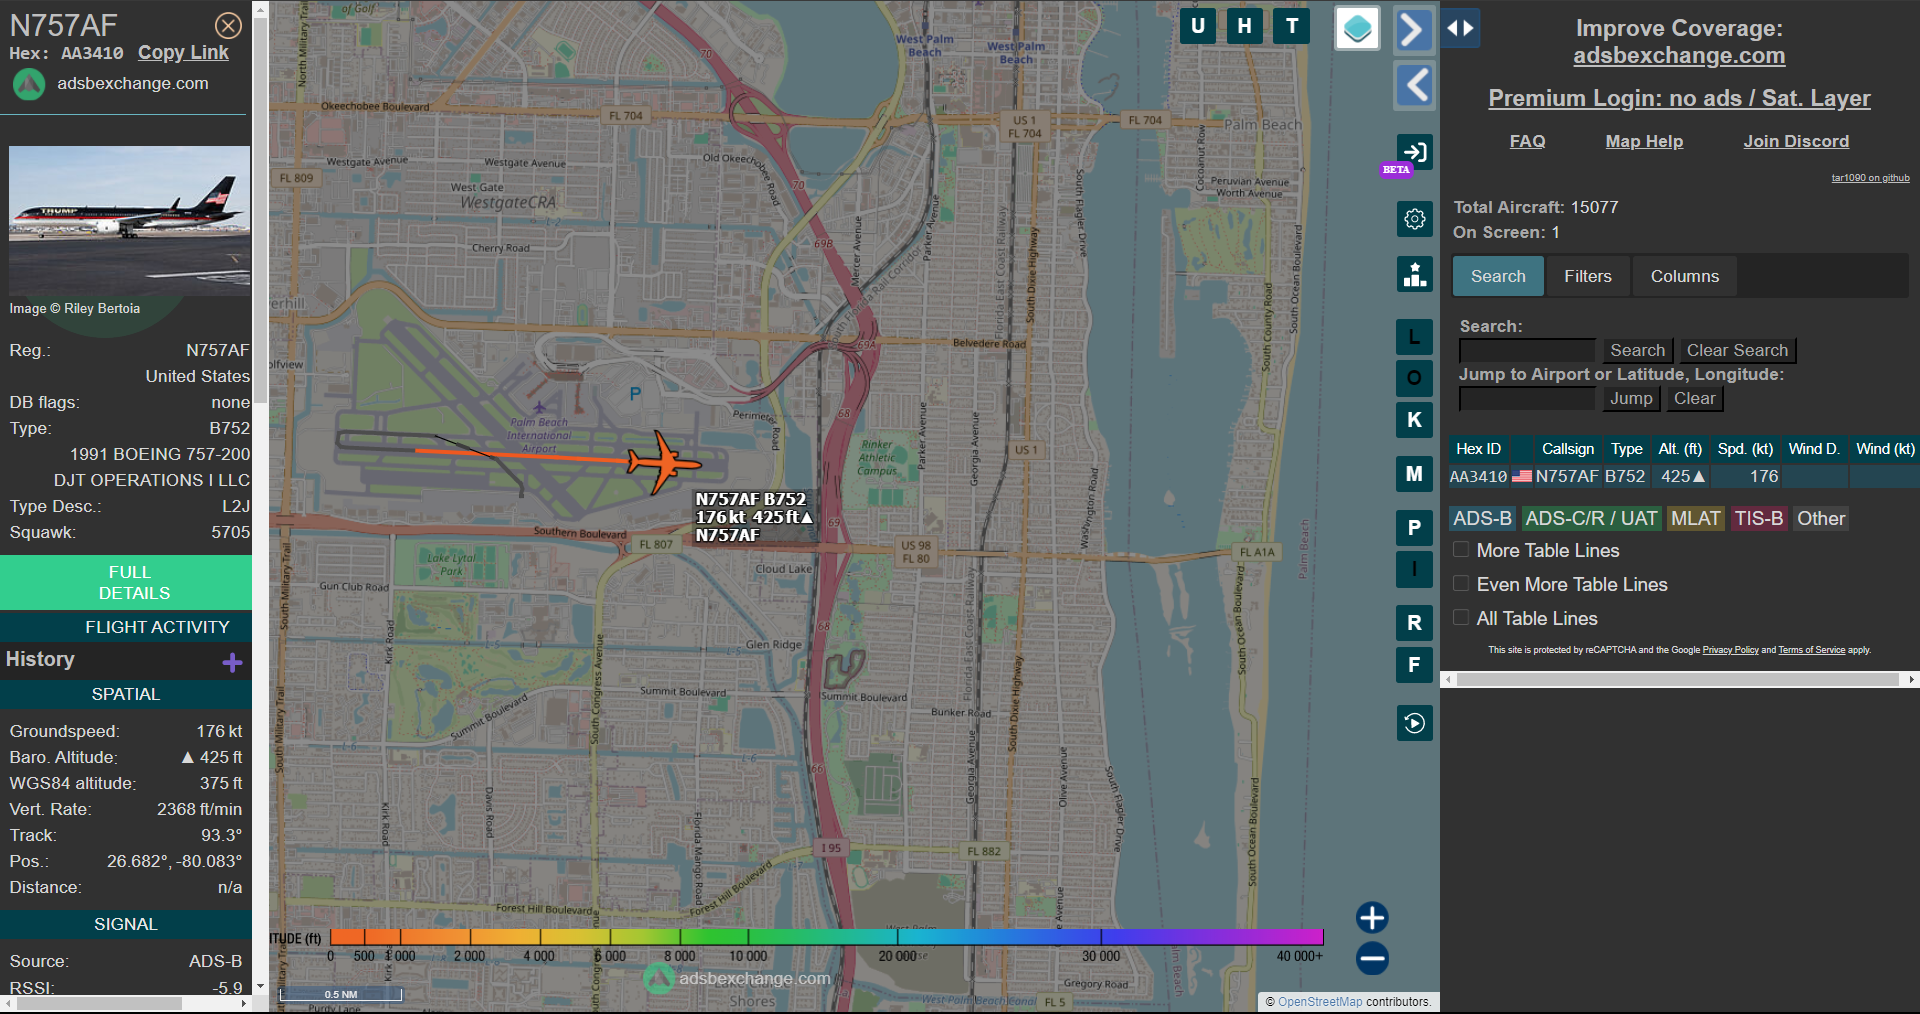Toggle the P map option button

pyautogui.click(x=1414, y=528)
